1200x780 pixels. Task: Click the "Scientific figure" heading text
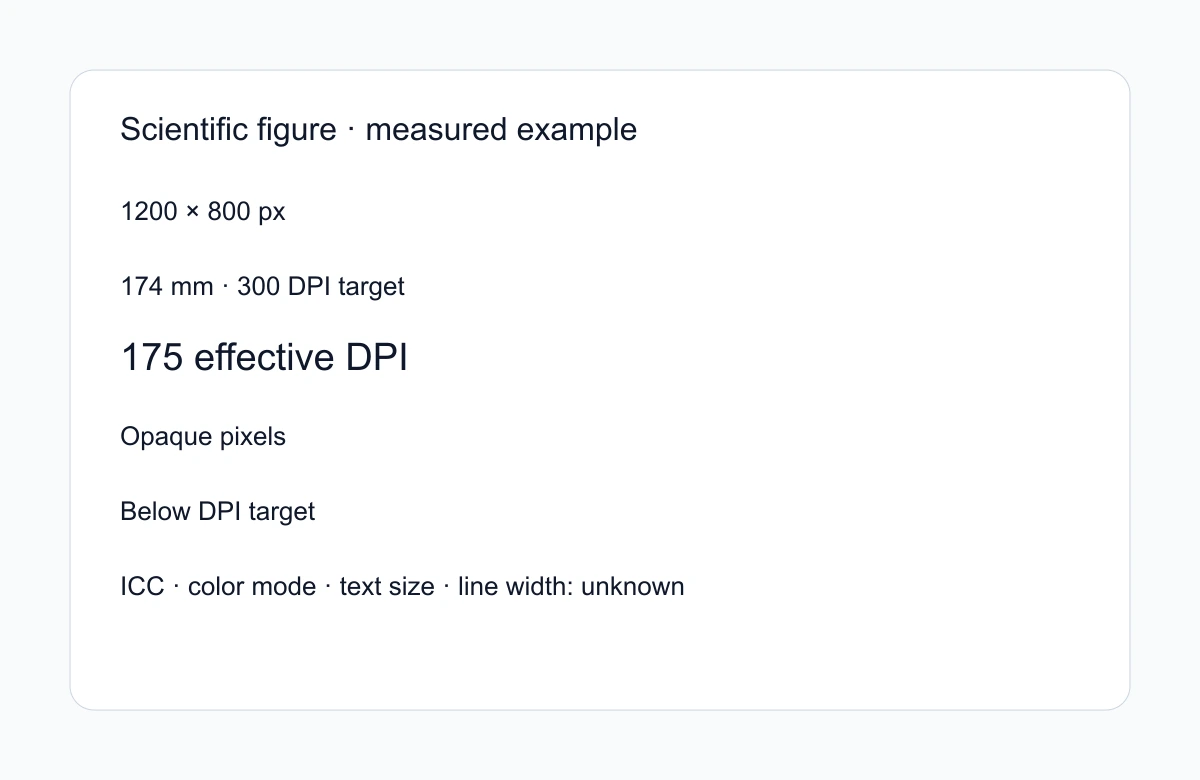pyautogui.click(x=228, y=130)
